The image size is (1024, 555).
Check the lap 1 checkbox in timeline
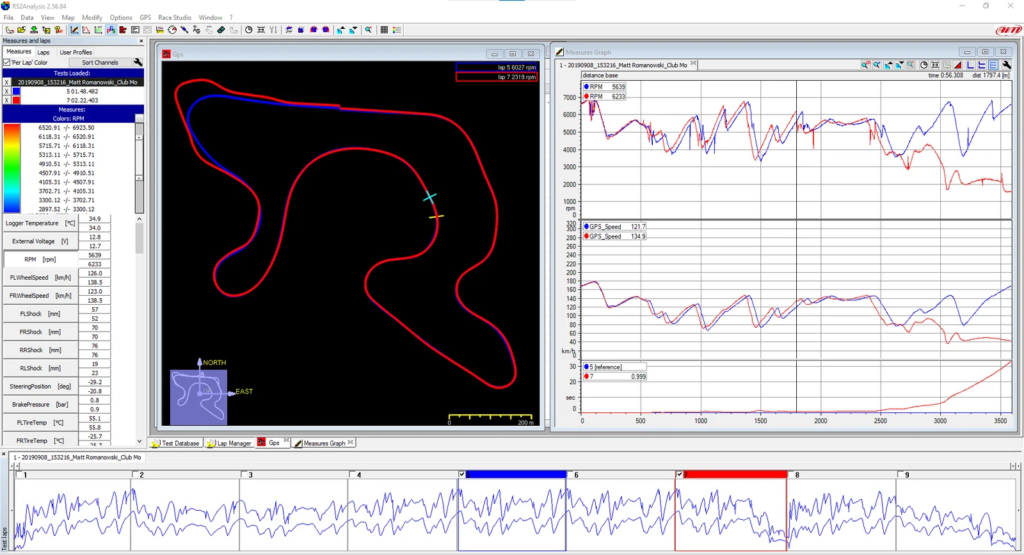[19, 475]
